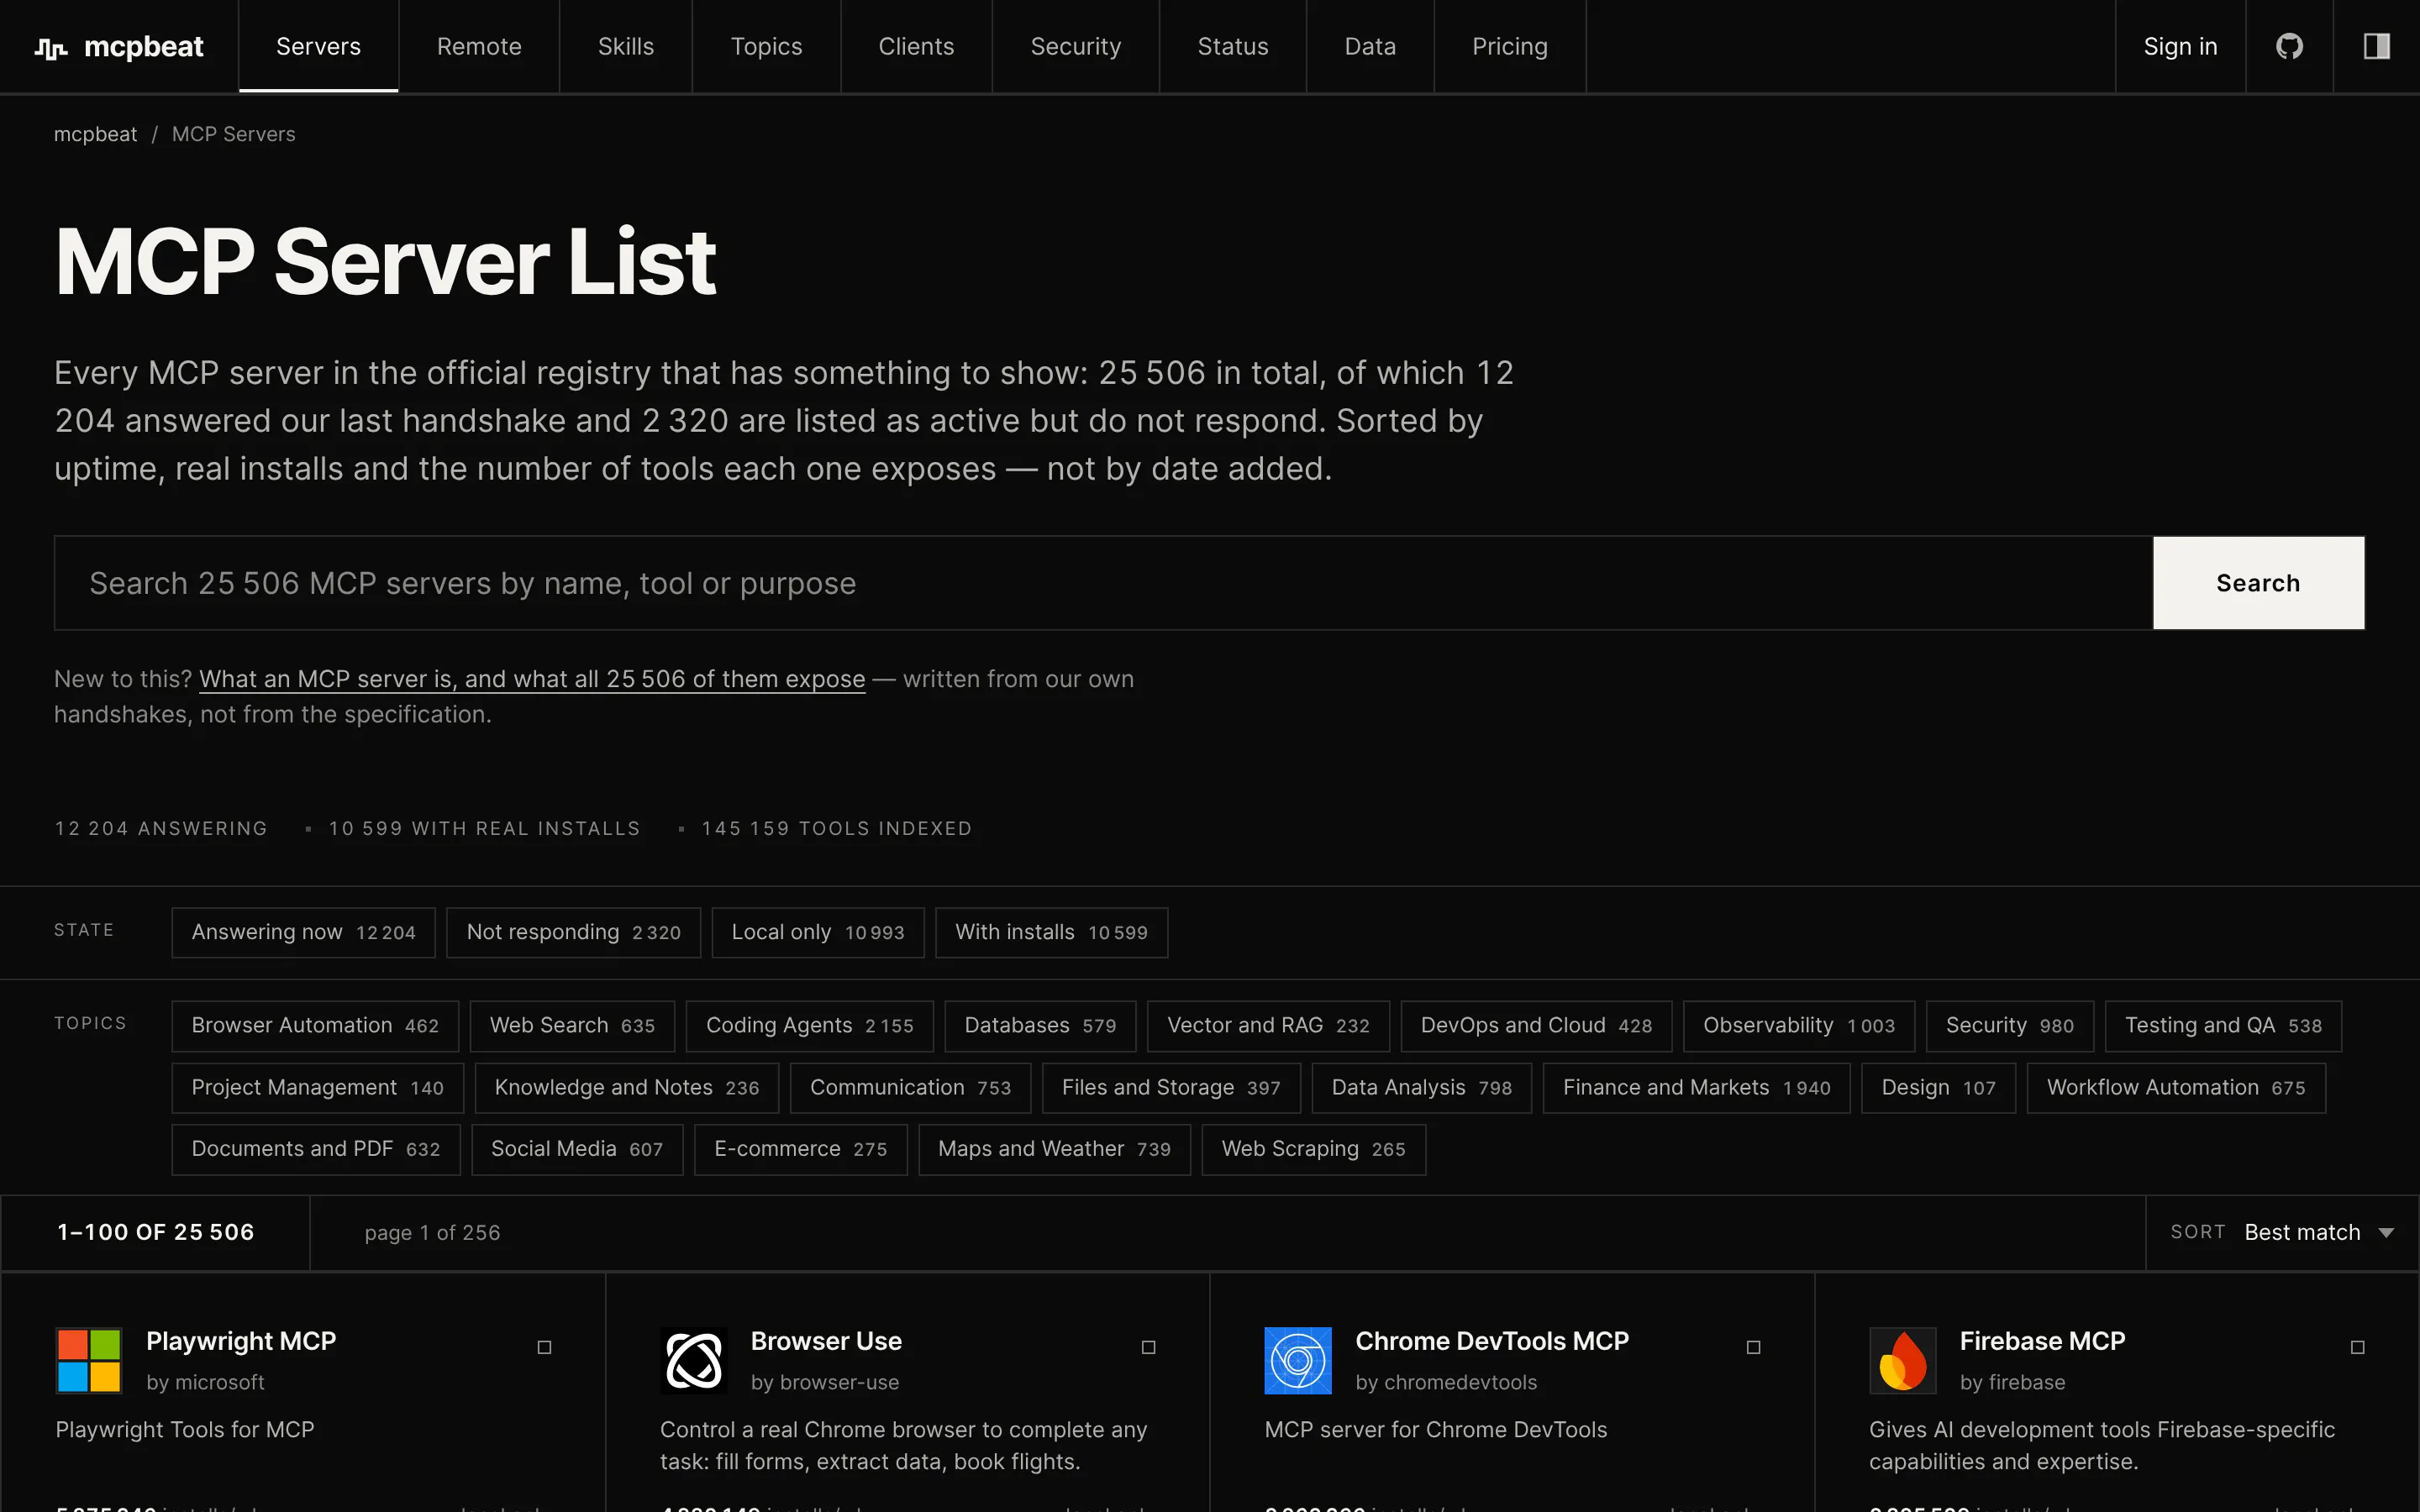This screenshot has width=2420, height=1512.
Task: Select the Social Media topic chip
Action: click(x=577, y=1149)
